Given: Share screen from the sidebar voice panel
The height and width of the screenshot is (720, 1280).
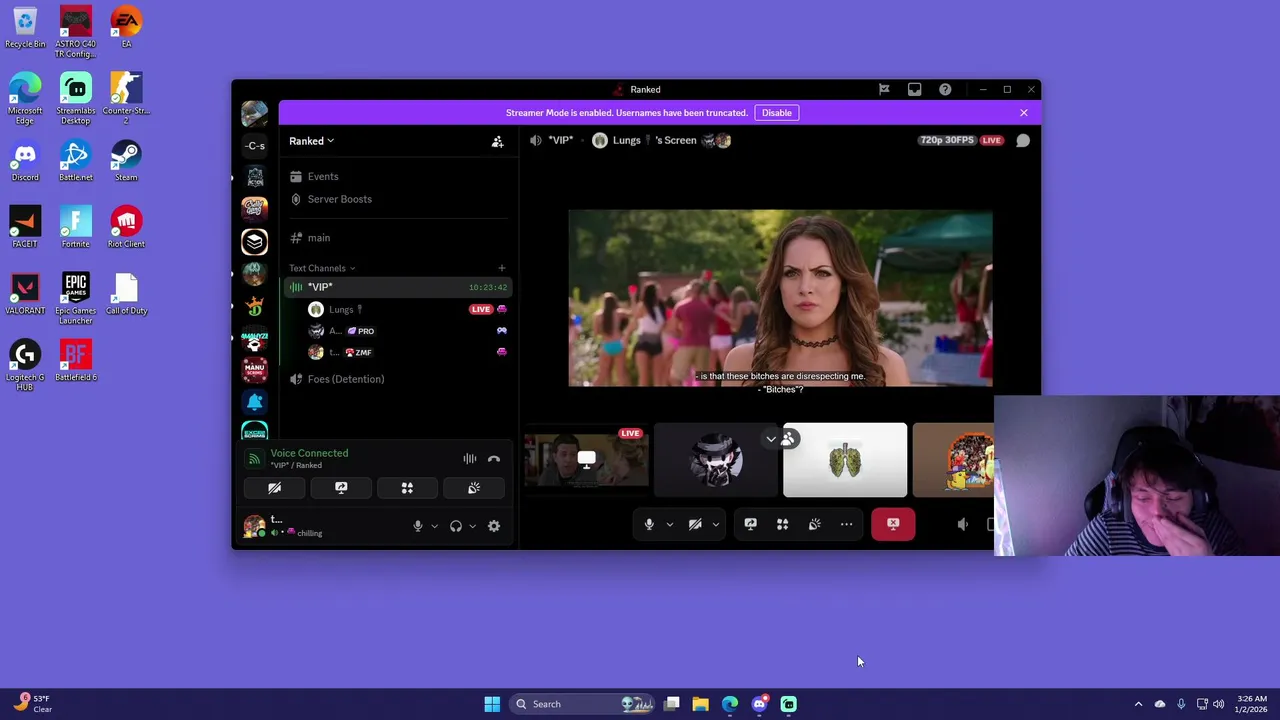Looking at the screenshot, I should [x=341, y=488].
